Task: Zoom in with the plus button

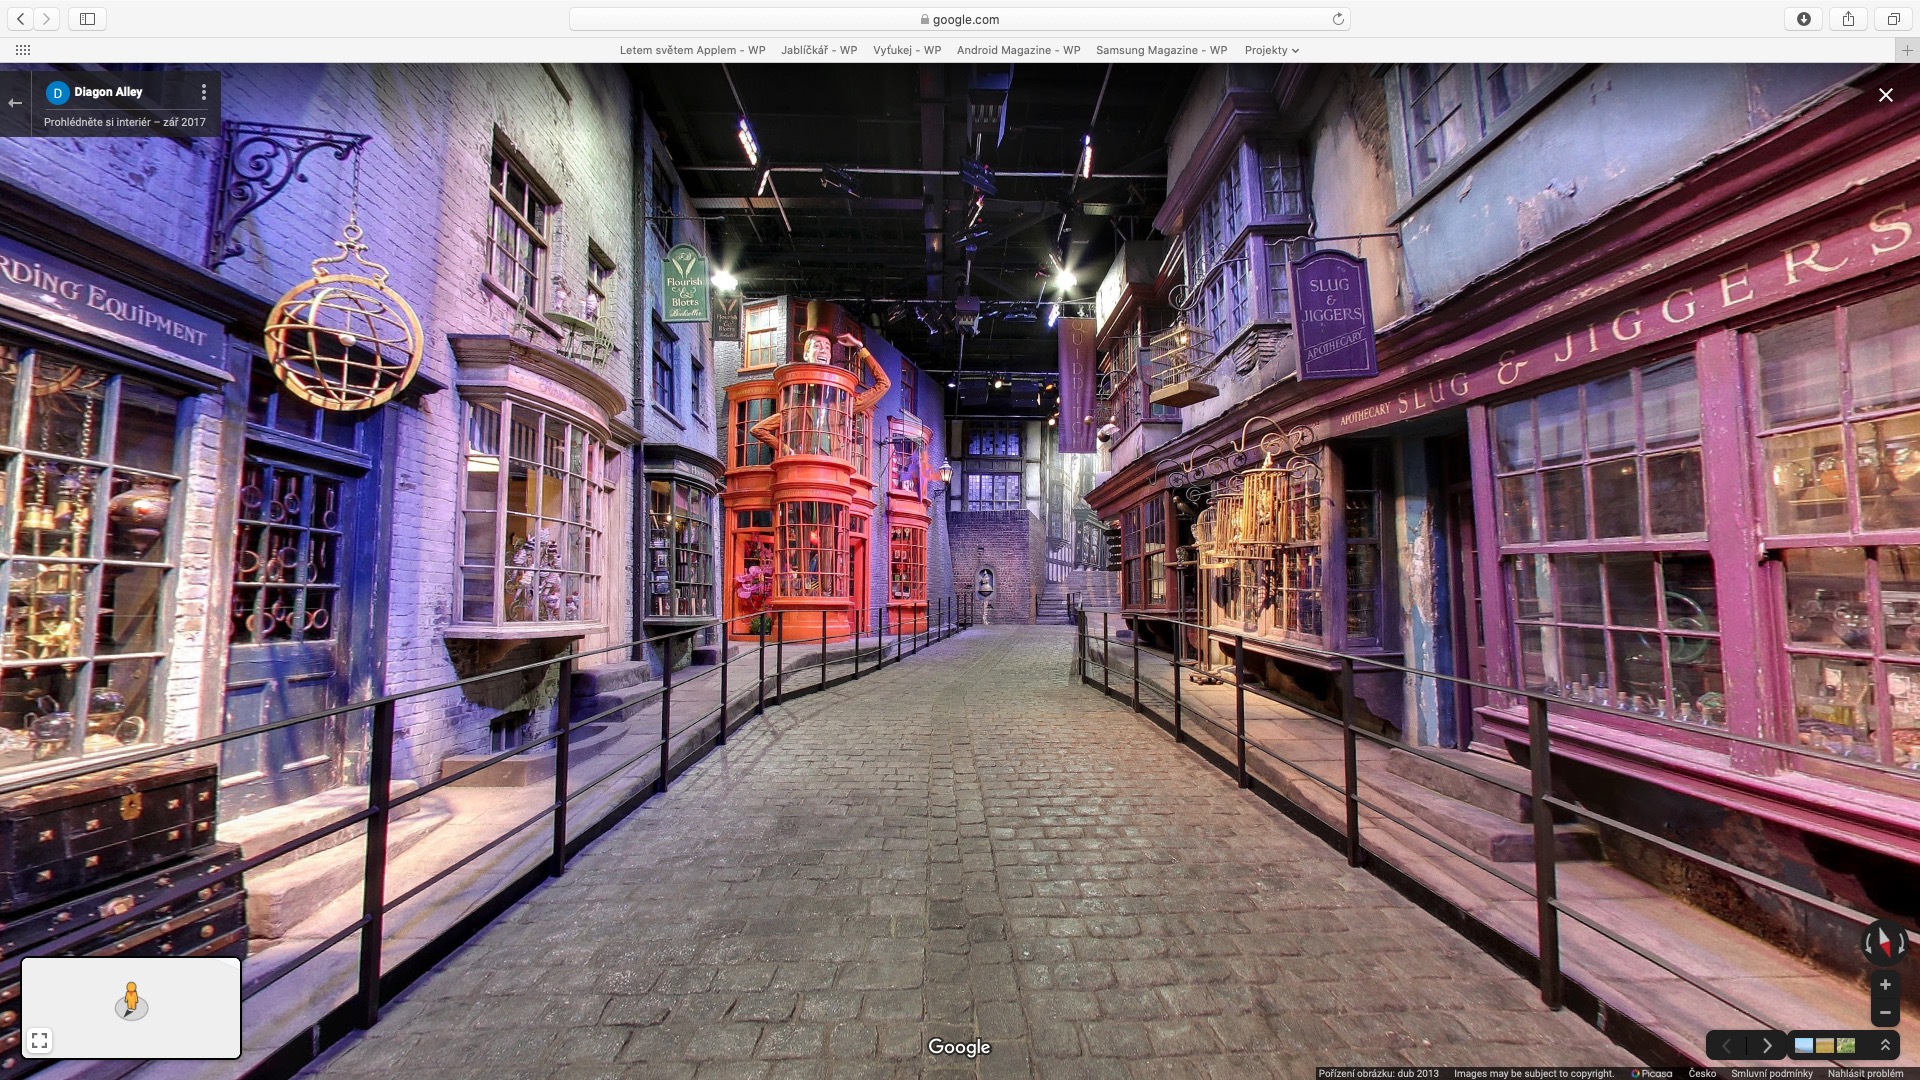Action: 1885,985
